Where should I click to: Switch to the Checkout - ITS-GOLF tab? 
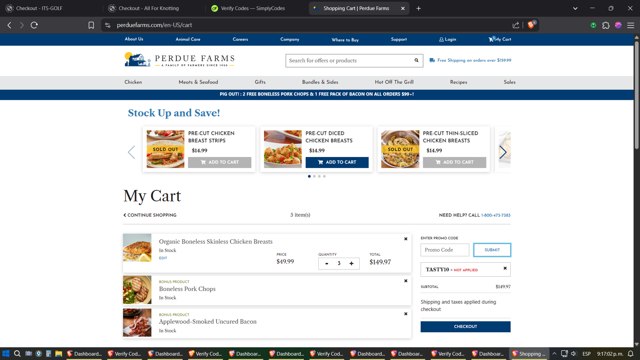39,8
